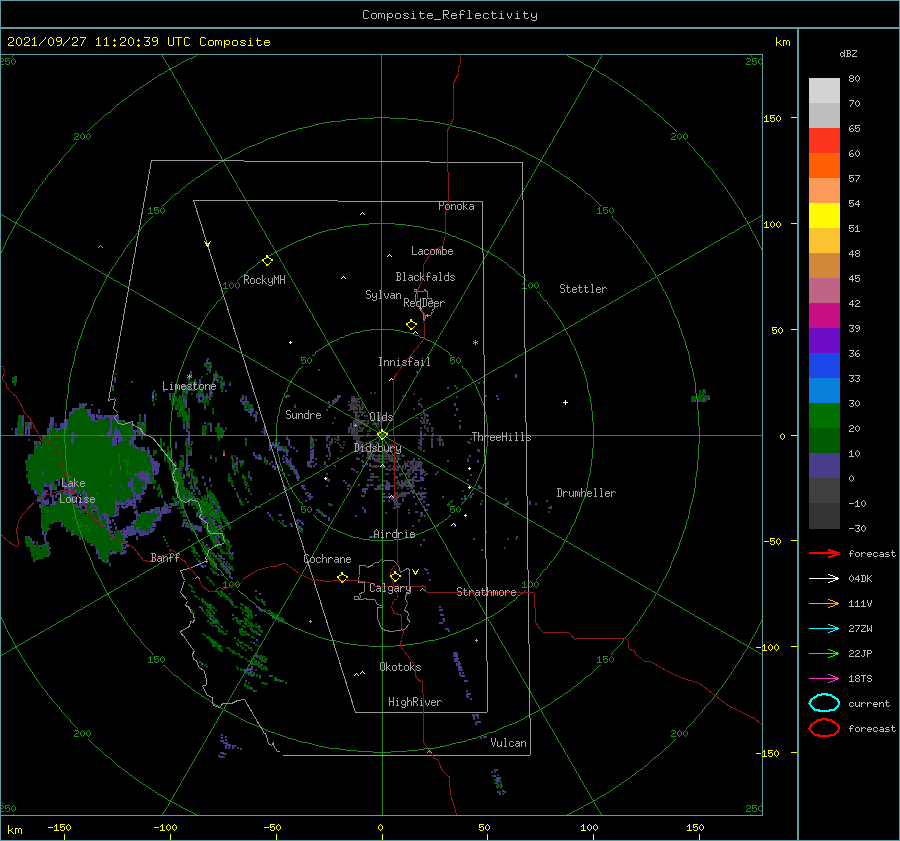900x841 pixels.
Task: Click the red 65 dBZ color swatch
Action: (x=824, y=141)
